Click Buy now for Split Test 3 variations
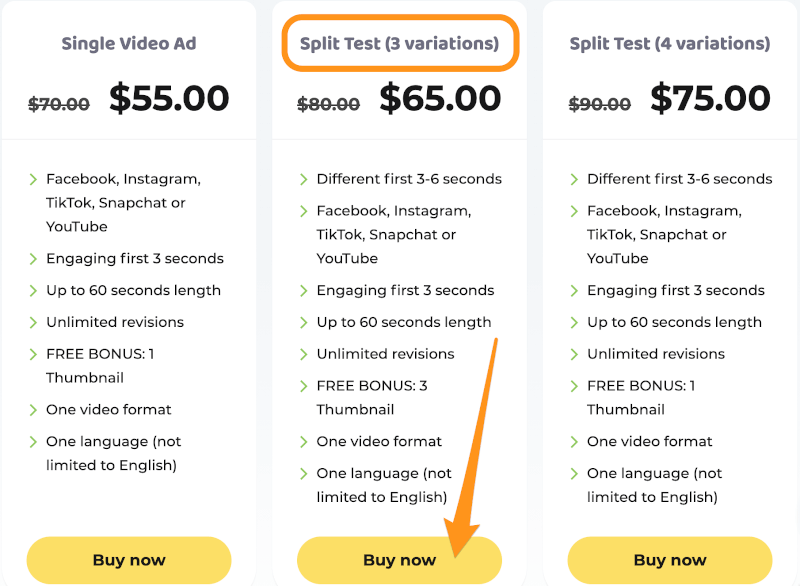 pos(399,559)
